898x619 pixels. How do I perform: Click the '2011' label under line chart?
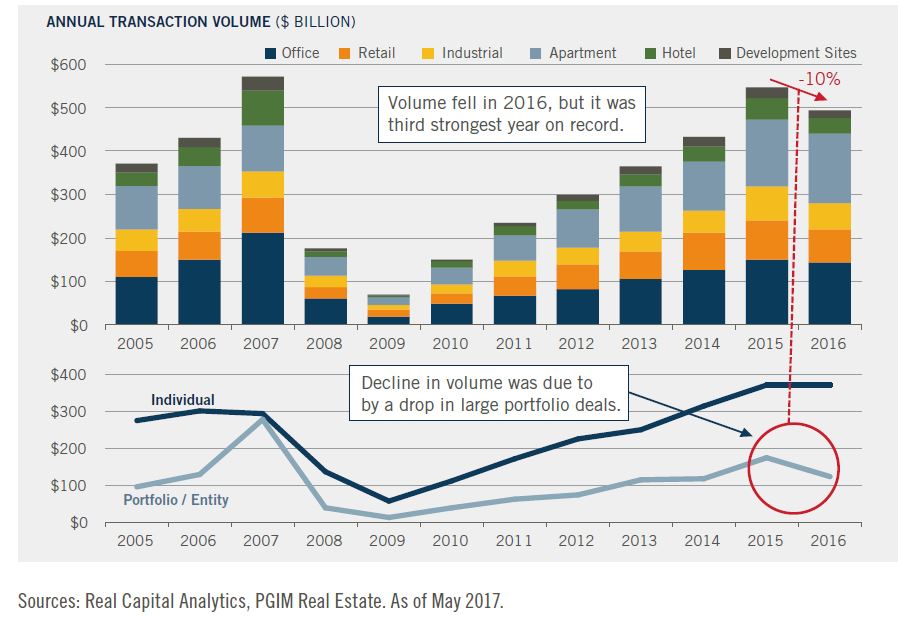pyautogui.click(x=514, y=541)
